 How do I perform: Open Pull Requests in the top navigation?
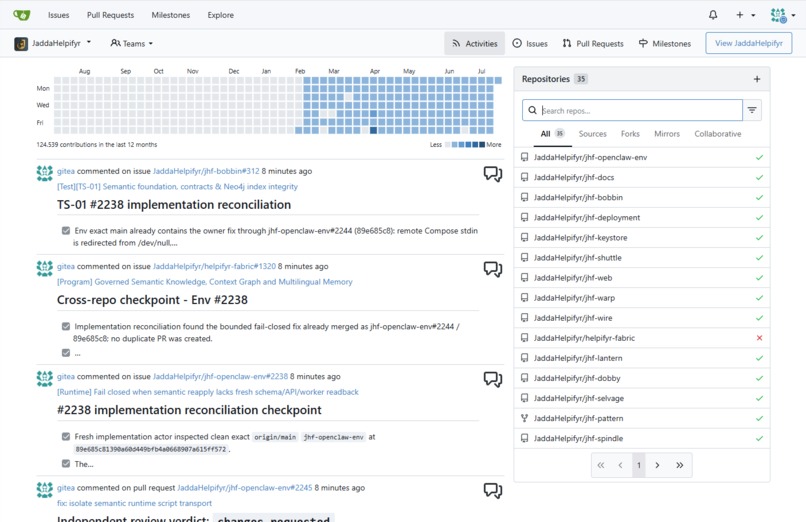click(111, 15)
